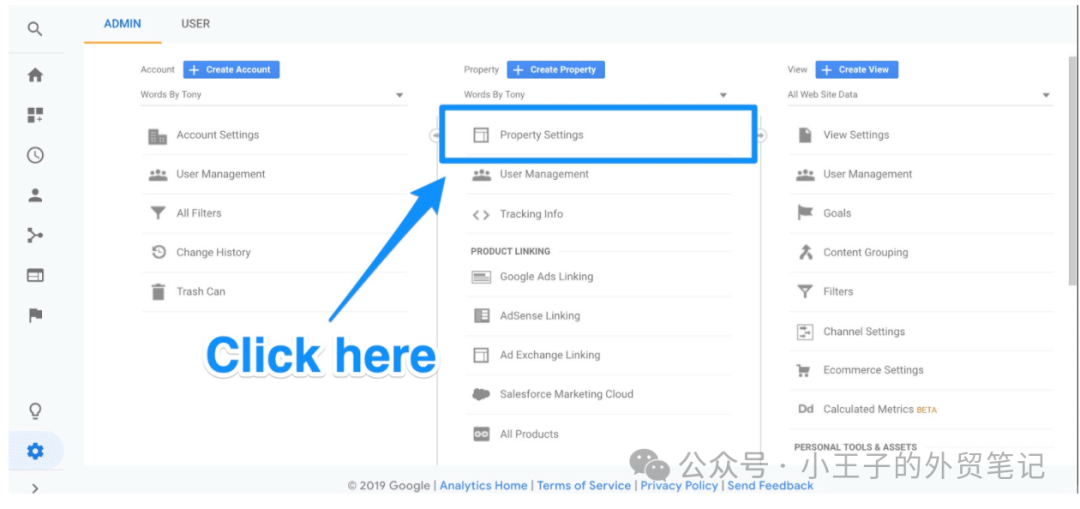1080x509 pixels.
Task: Open Realtime clock icon in sidebar
Action: point(34,155)
